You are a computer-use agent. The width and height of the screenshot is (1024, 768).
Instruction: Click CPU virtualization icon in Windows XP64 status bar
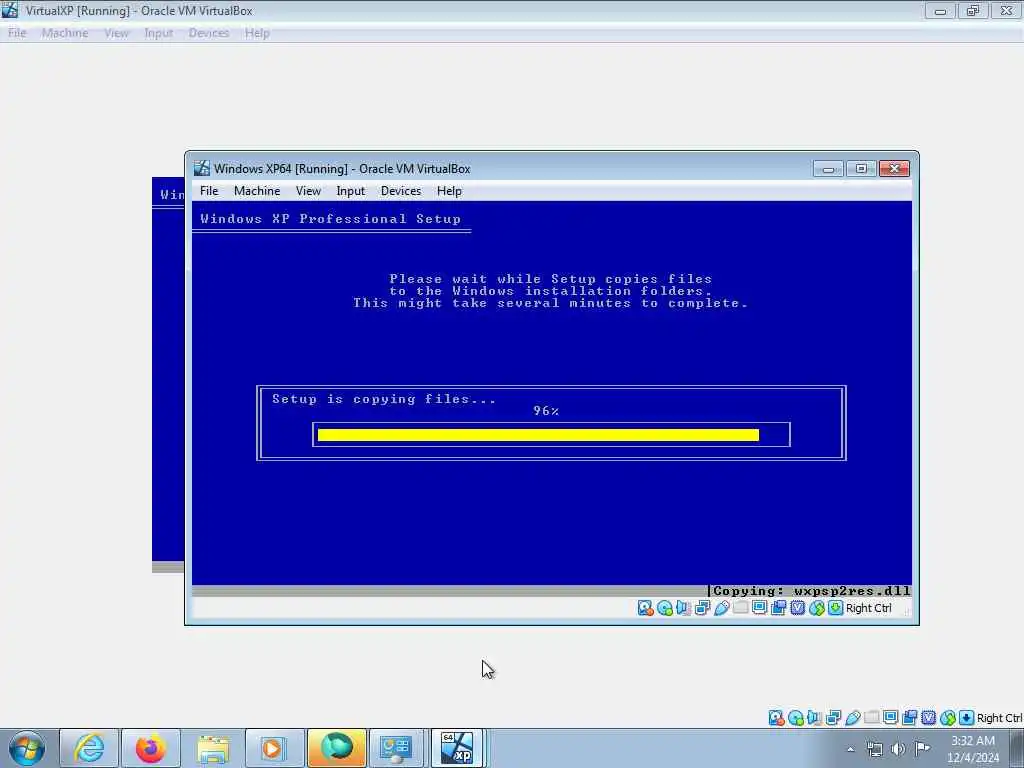(797, 608)
